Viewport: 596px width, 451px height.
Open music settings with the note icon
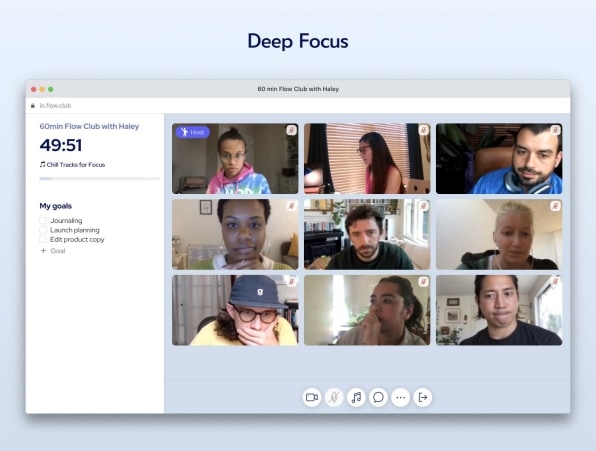point(356,397)
